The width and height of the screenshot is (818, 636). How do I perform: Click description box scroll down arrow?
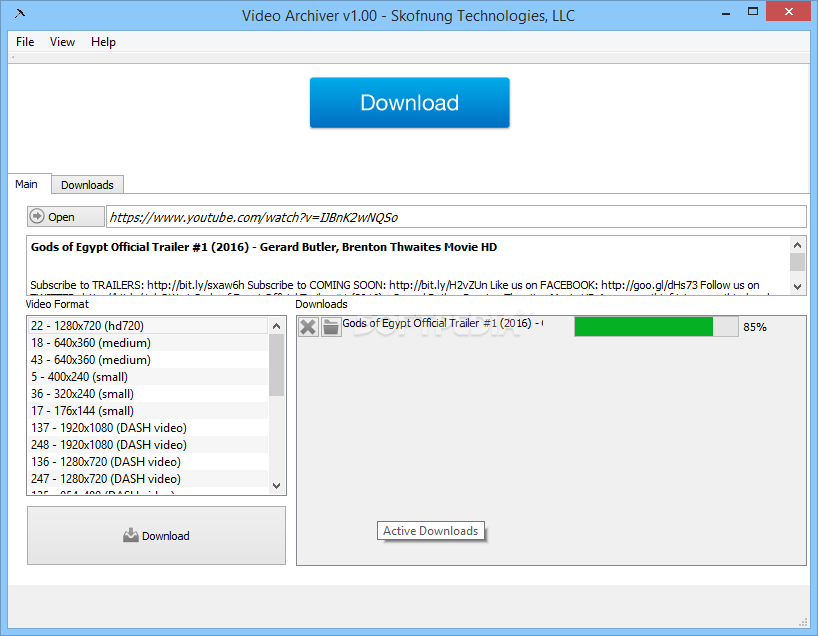click(797, 286)
